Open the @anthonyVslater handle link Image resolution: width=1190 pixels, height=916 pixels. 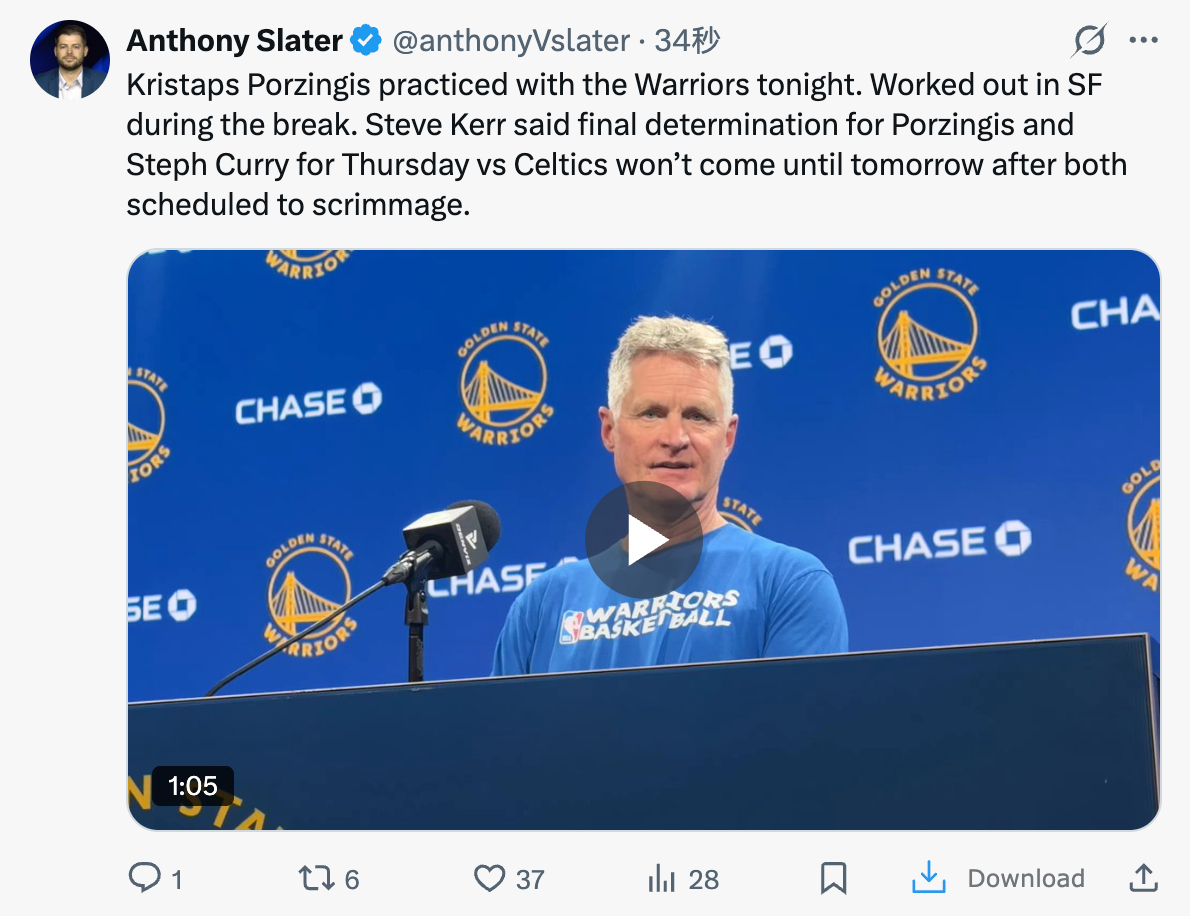tap(511, 41)
